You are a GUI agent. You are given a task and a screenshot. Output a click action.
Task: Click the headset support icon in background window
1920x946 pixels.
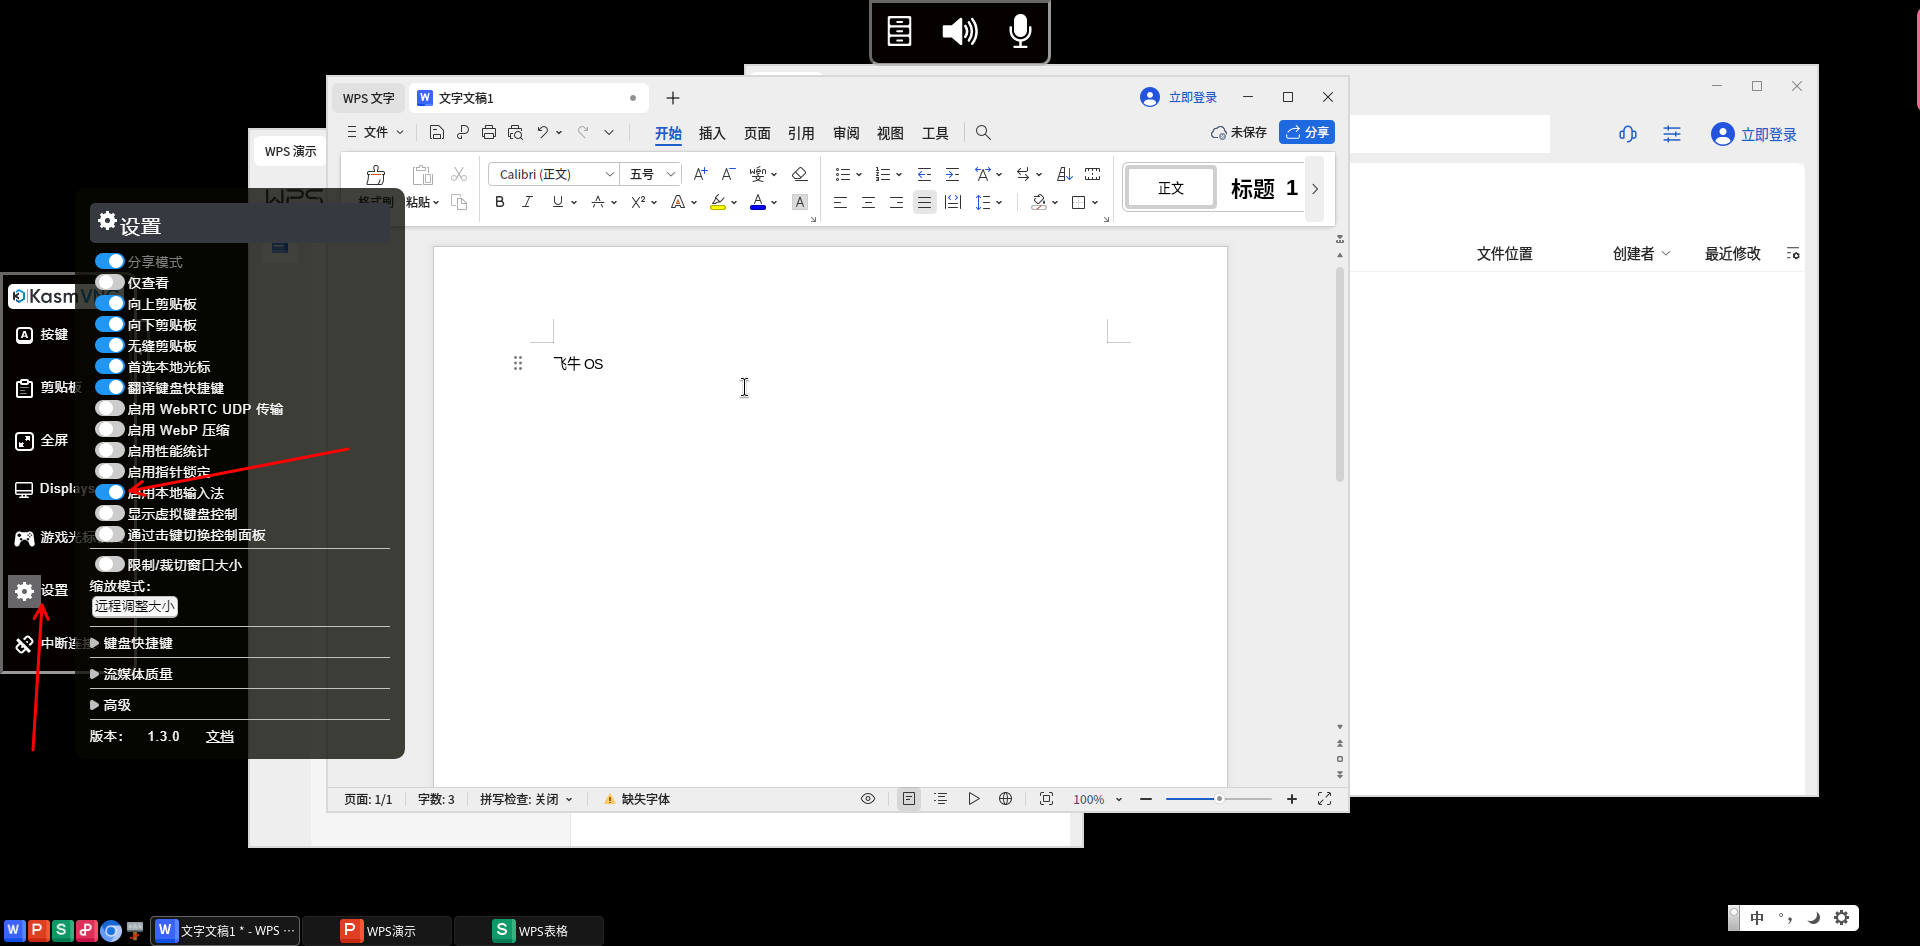click(x=1628, y=134)
